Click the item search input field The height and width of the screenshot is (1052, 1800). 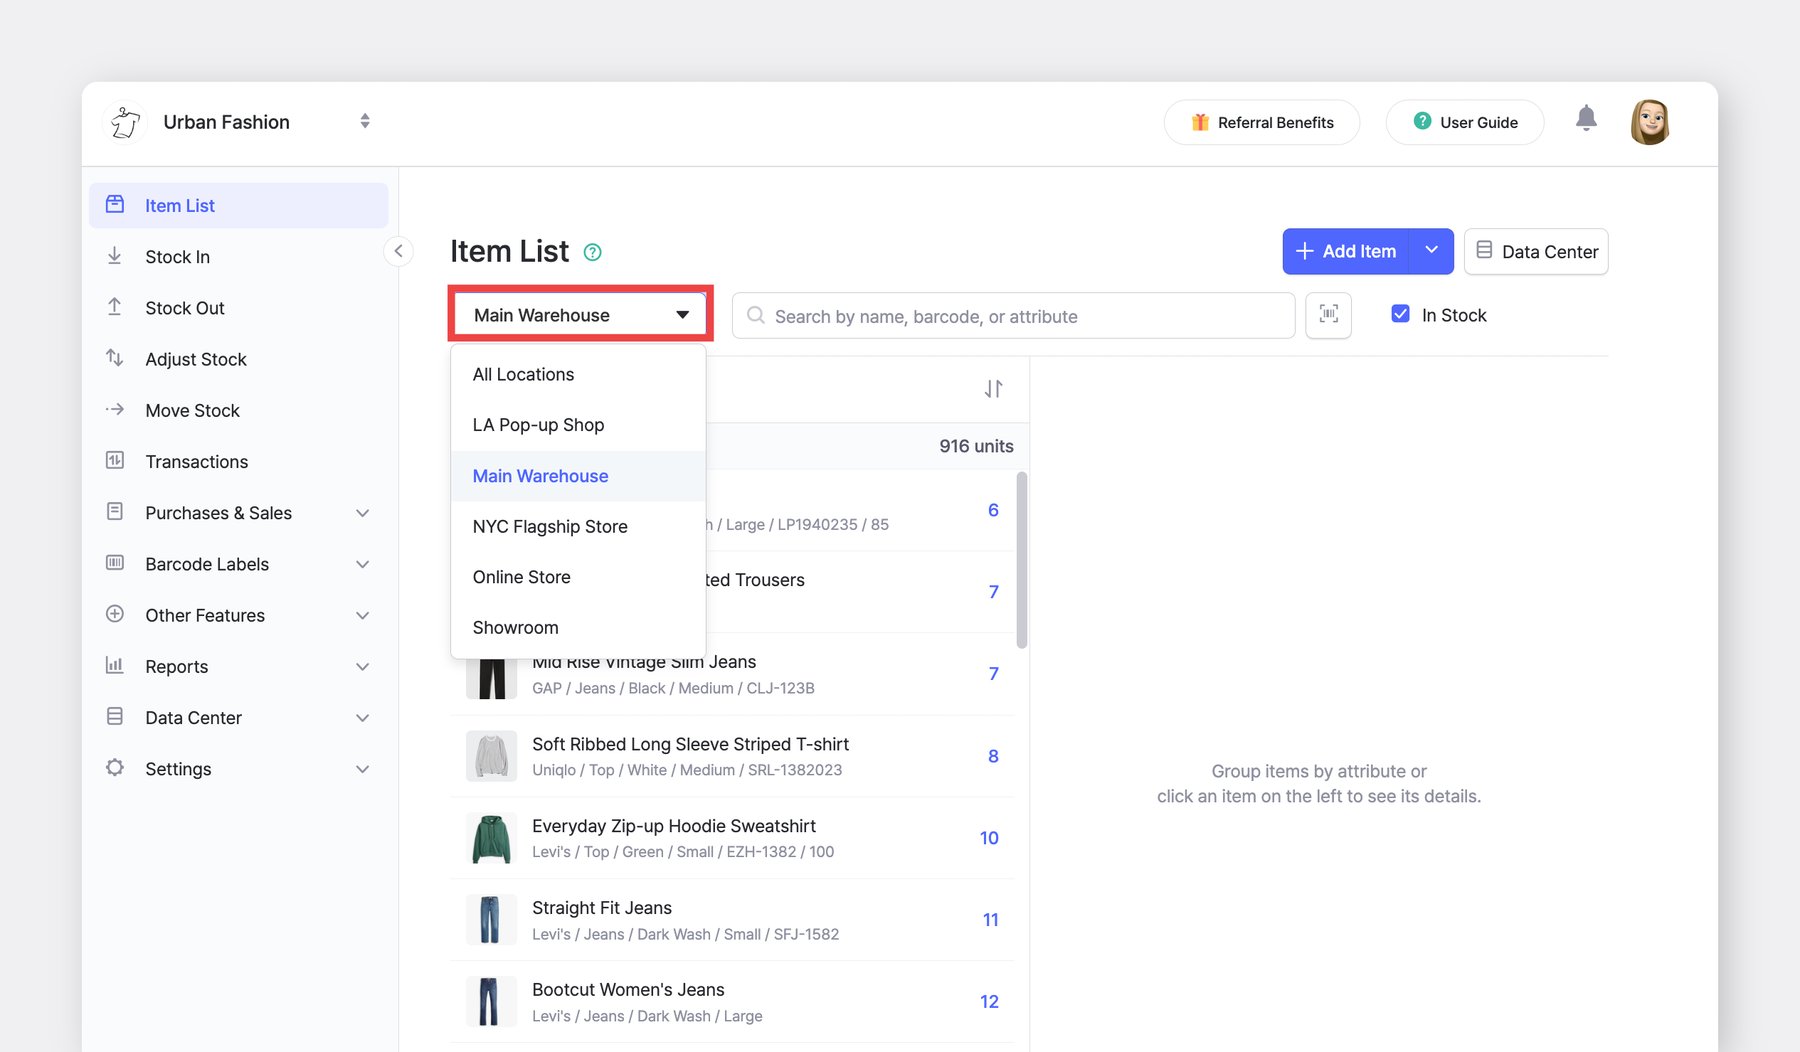(1020, 316)
